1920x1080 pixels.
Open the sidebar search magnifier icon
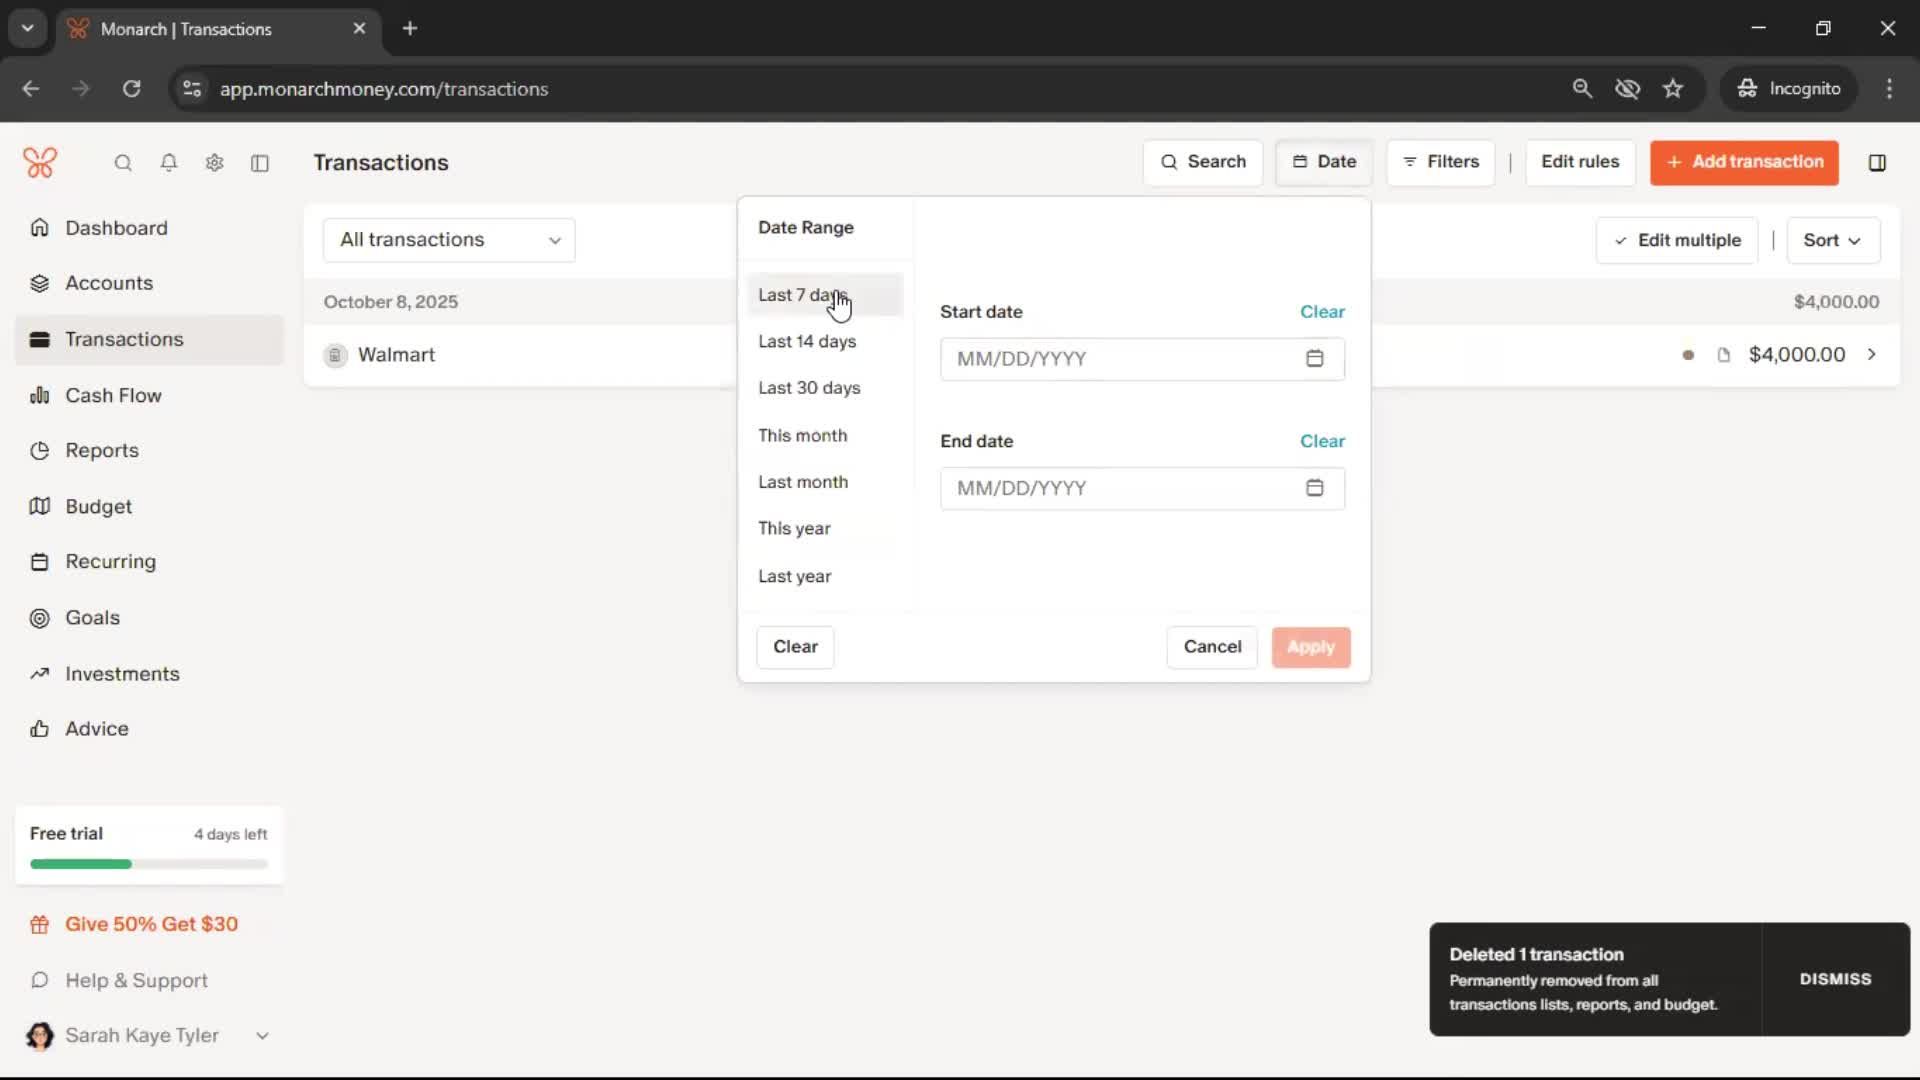[x=123, y=163]
